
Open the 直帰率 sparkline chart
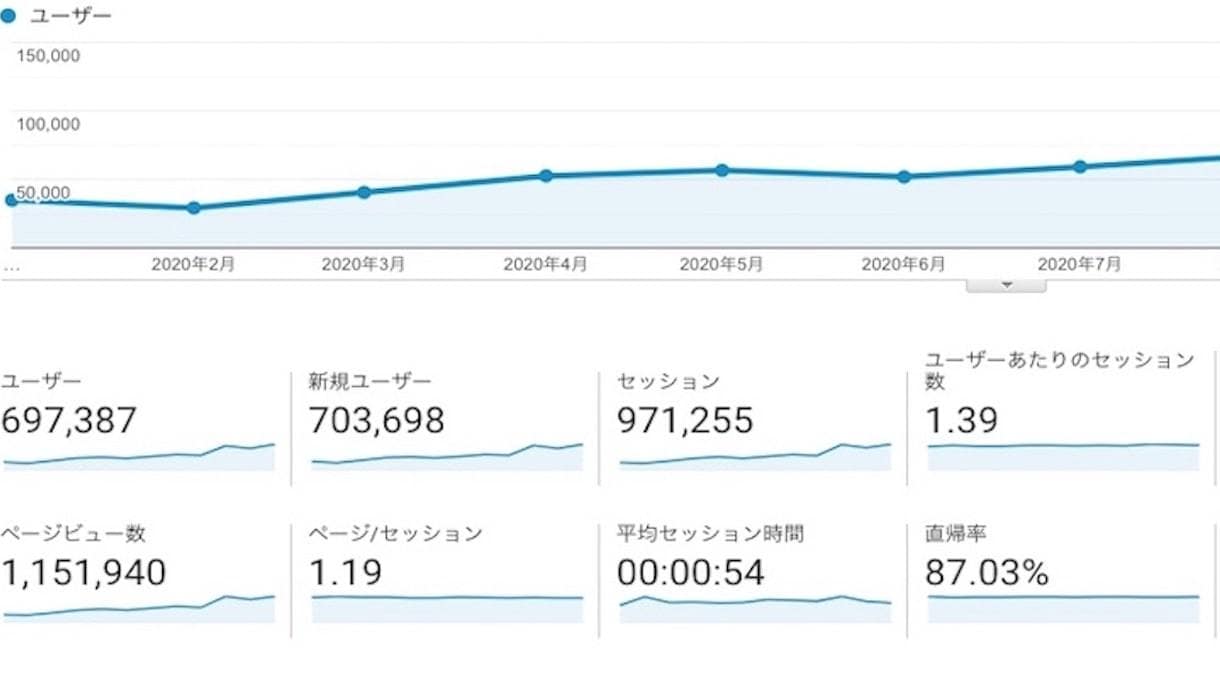click(x=1063, y=608)
